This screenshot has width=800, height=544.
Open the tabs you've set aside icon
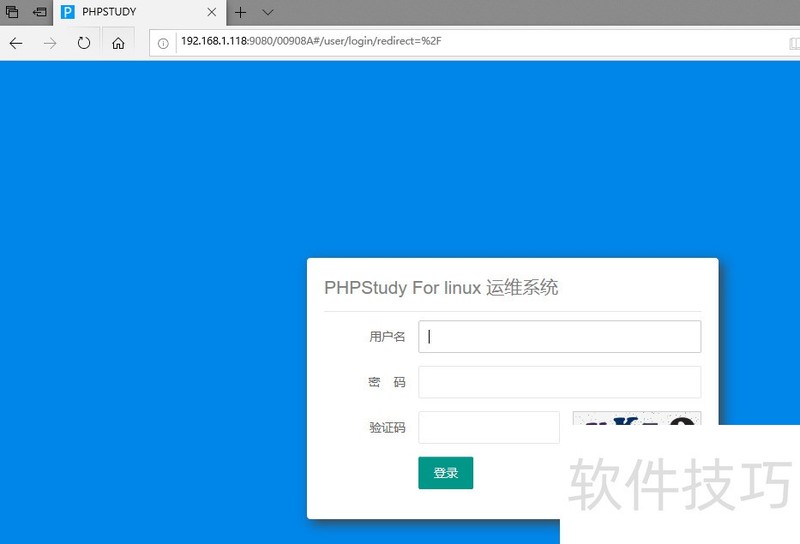[12, 12]
